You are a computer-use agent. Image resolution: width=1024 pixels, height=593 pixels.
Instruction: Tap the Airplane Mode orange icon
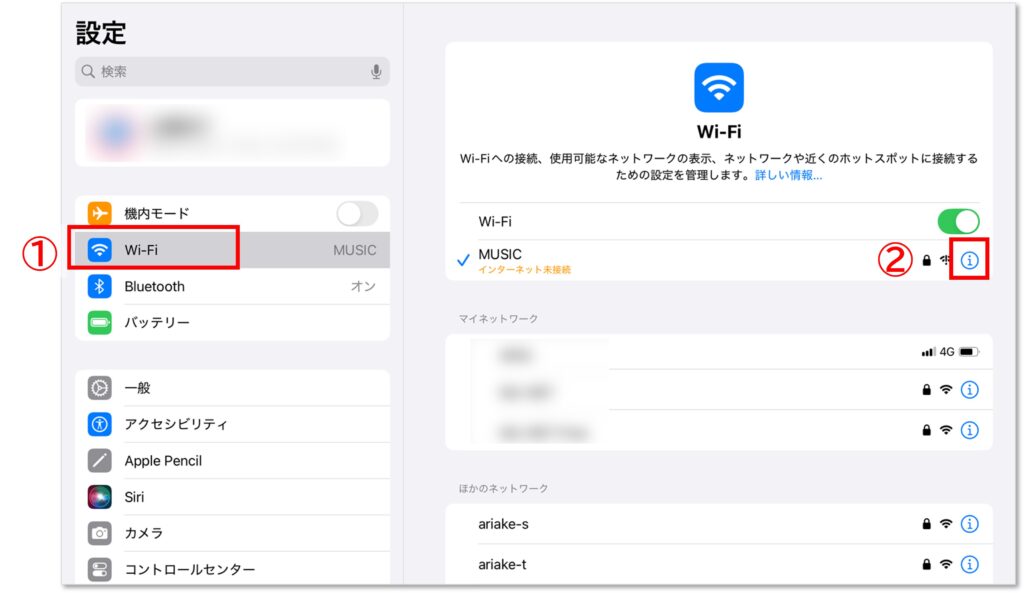99,213
